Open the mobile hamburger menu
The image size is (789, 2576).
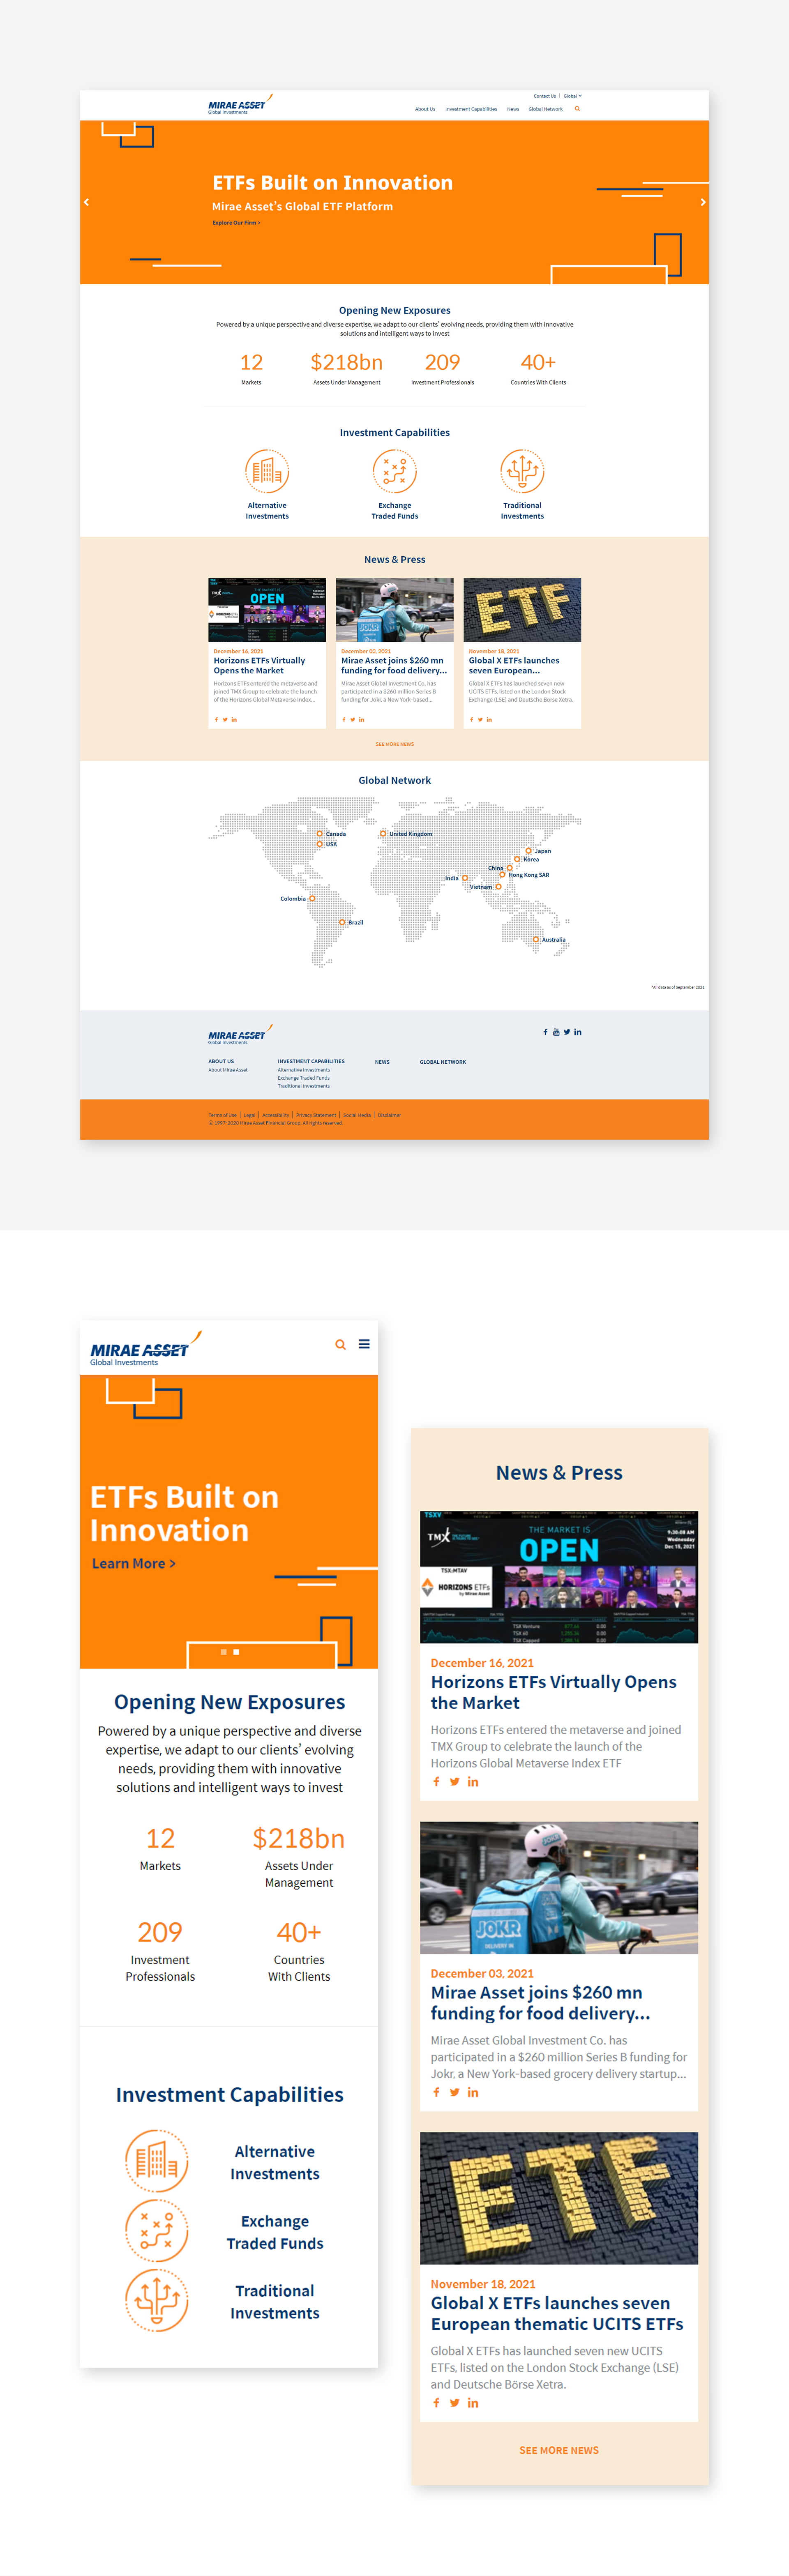pos(364,1344)
